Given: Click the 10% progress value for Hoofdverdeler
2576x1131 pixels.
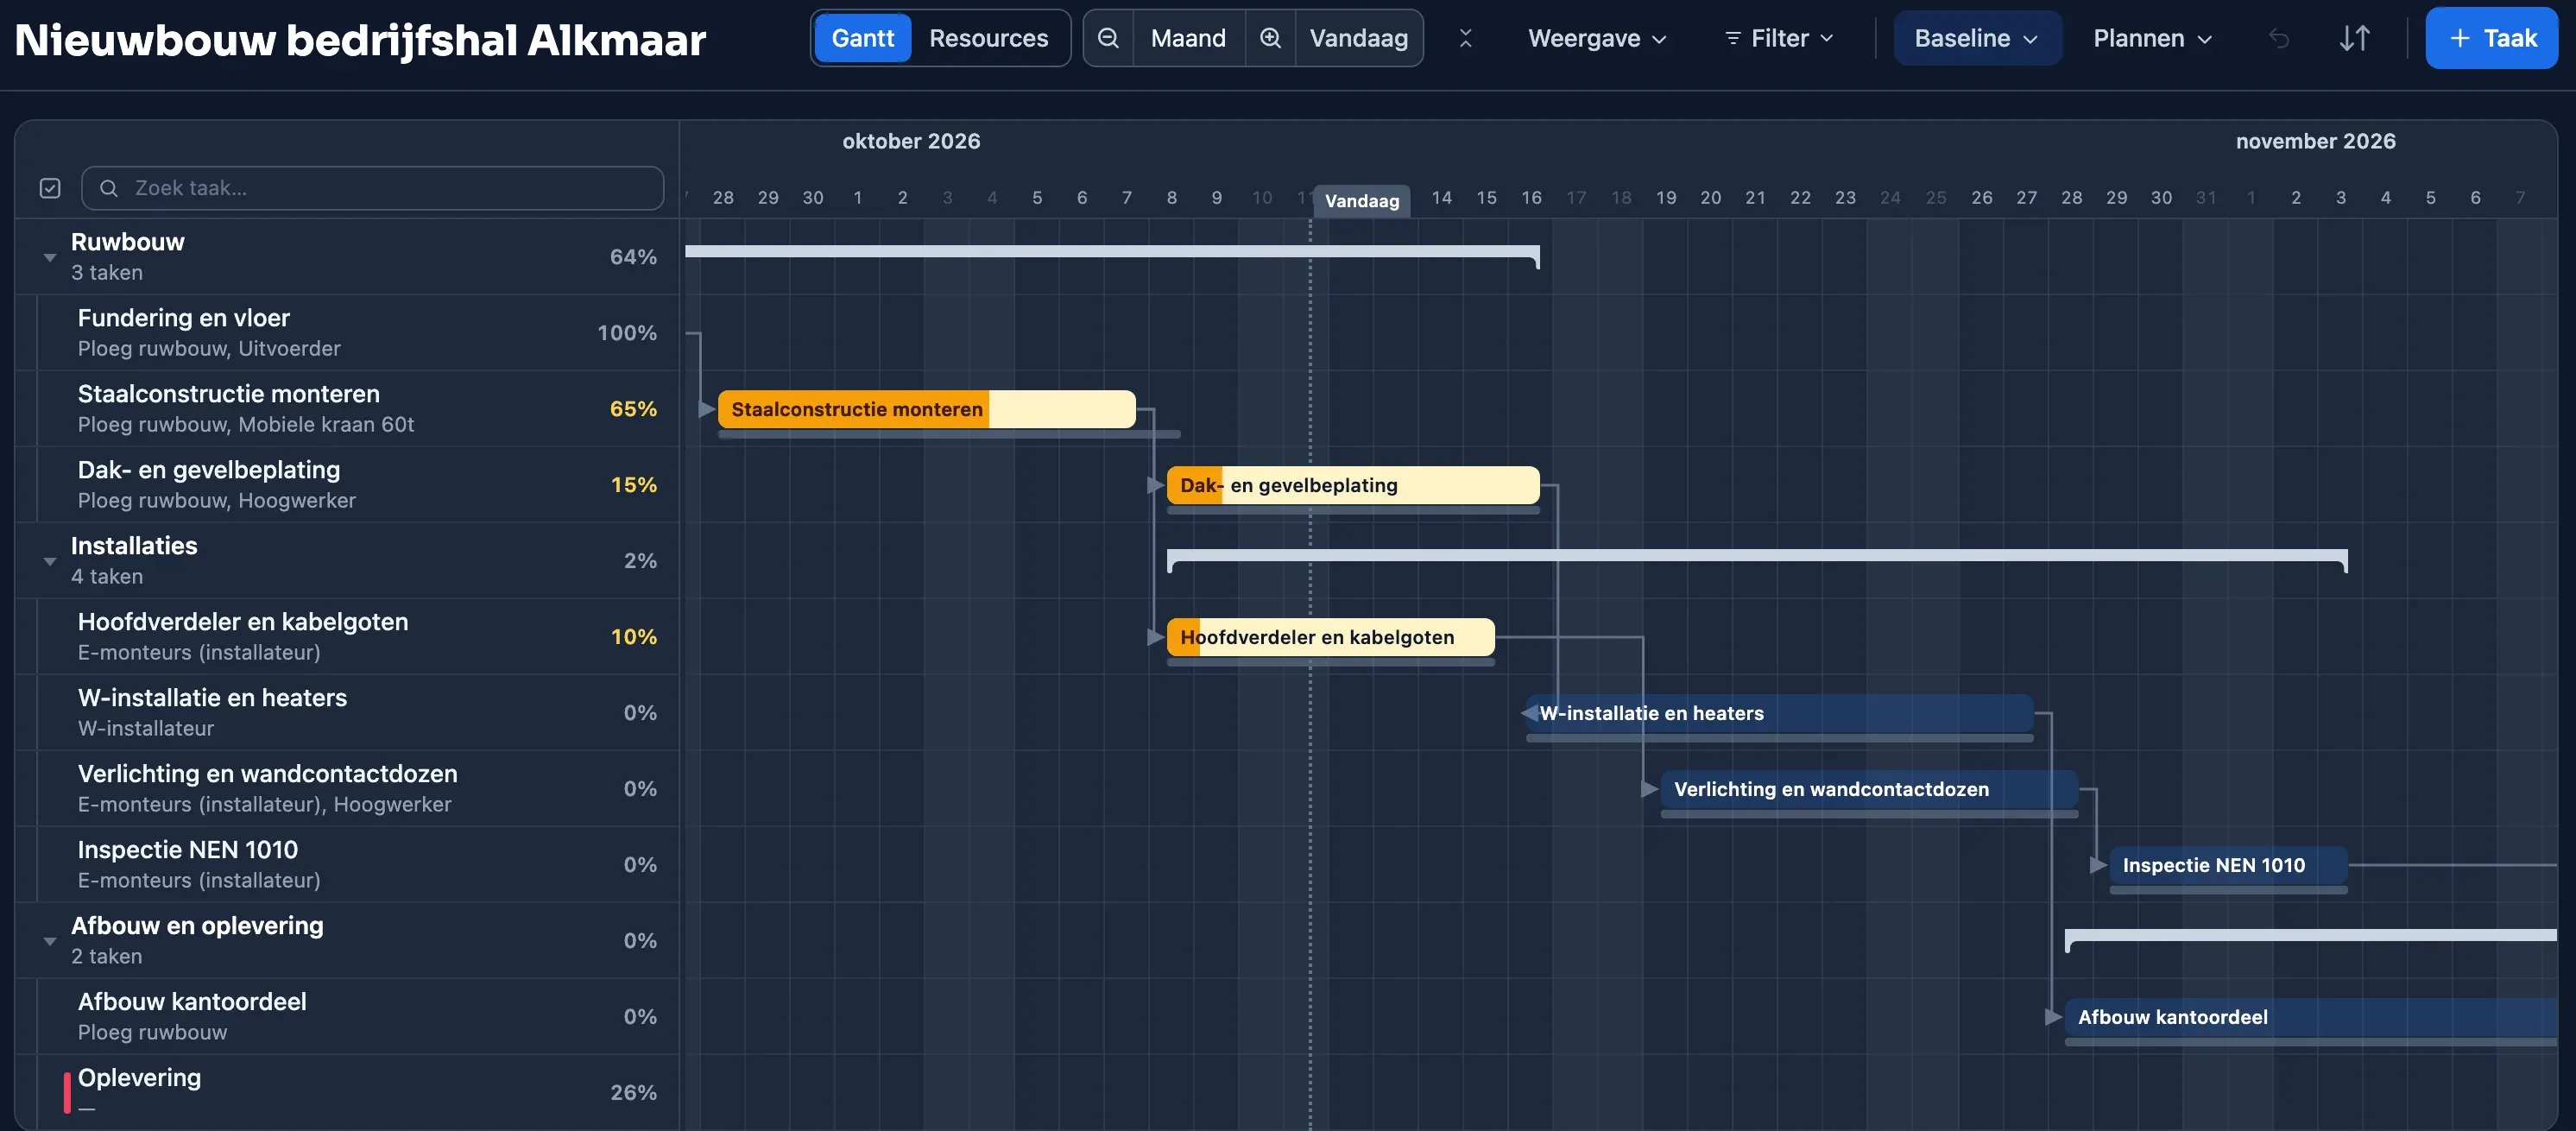Looking at the screenshot, I should tap(633, 637).
